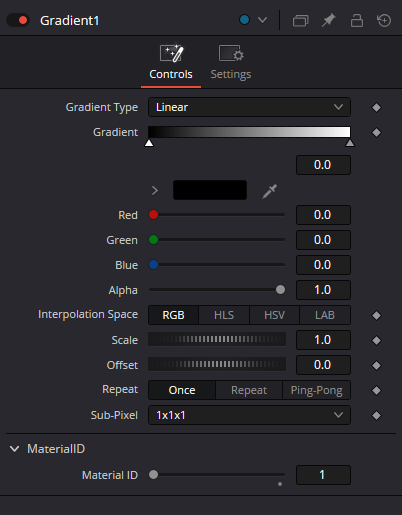Click the Material ID slider handle
Screen dimensions: 402x515
click(153, 474)
